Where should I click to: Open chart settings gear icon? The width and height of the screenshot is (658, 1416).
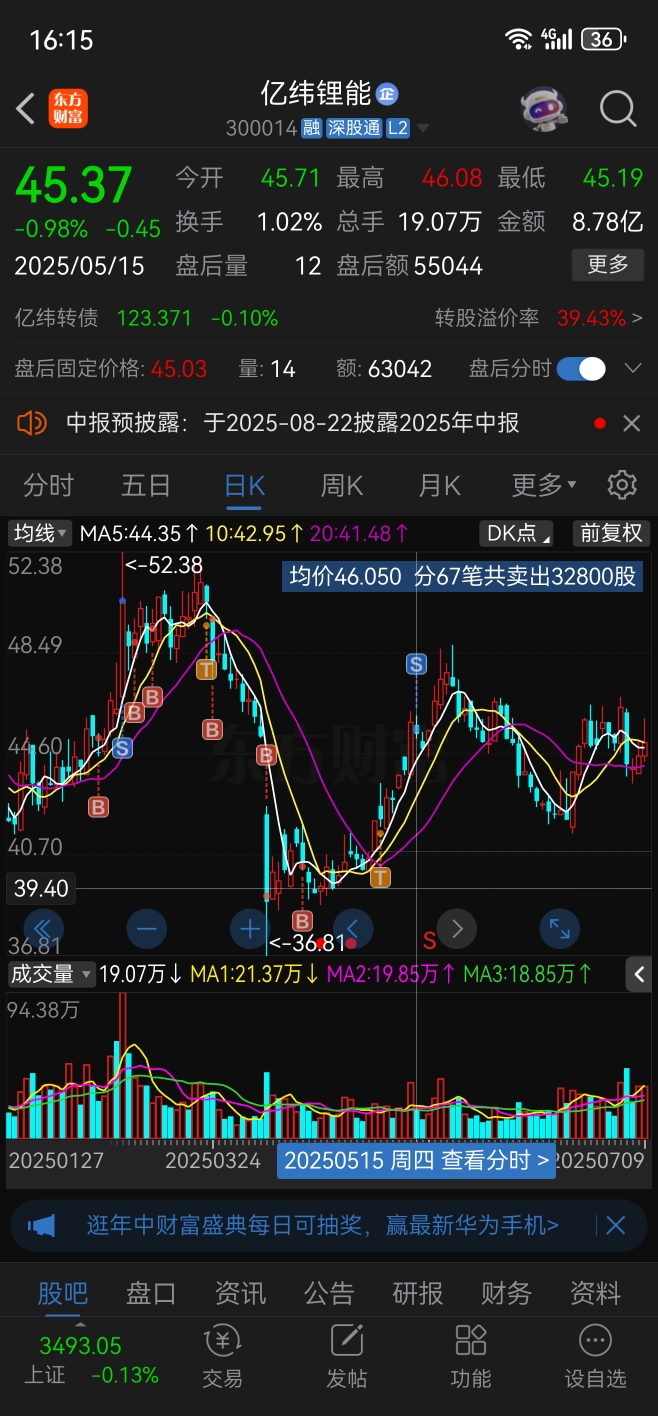point(622,486)
